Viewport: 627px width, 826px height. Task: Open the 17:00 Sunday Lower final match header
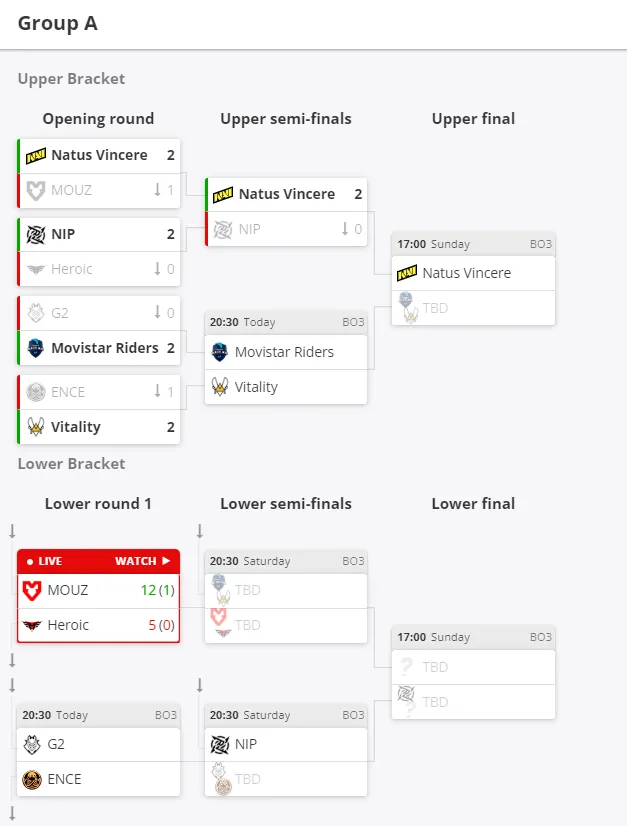473,637
